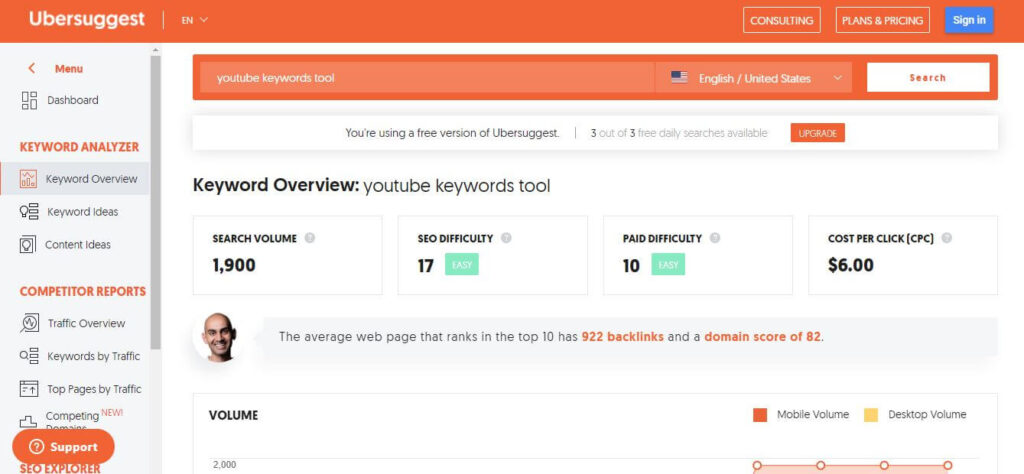This screenshot has height=474, width=1024.
Task: Click the Plans & Pricing button
Action: 882,20
